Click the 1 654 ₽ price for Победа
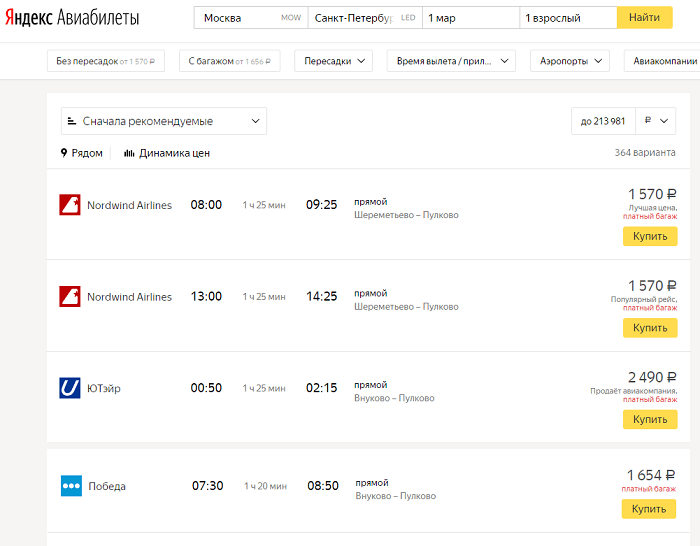700x546 pixels. pos(651,475)
